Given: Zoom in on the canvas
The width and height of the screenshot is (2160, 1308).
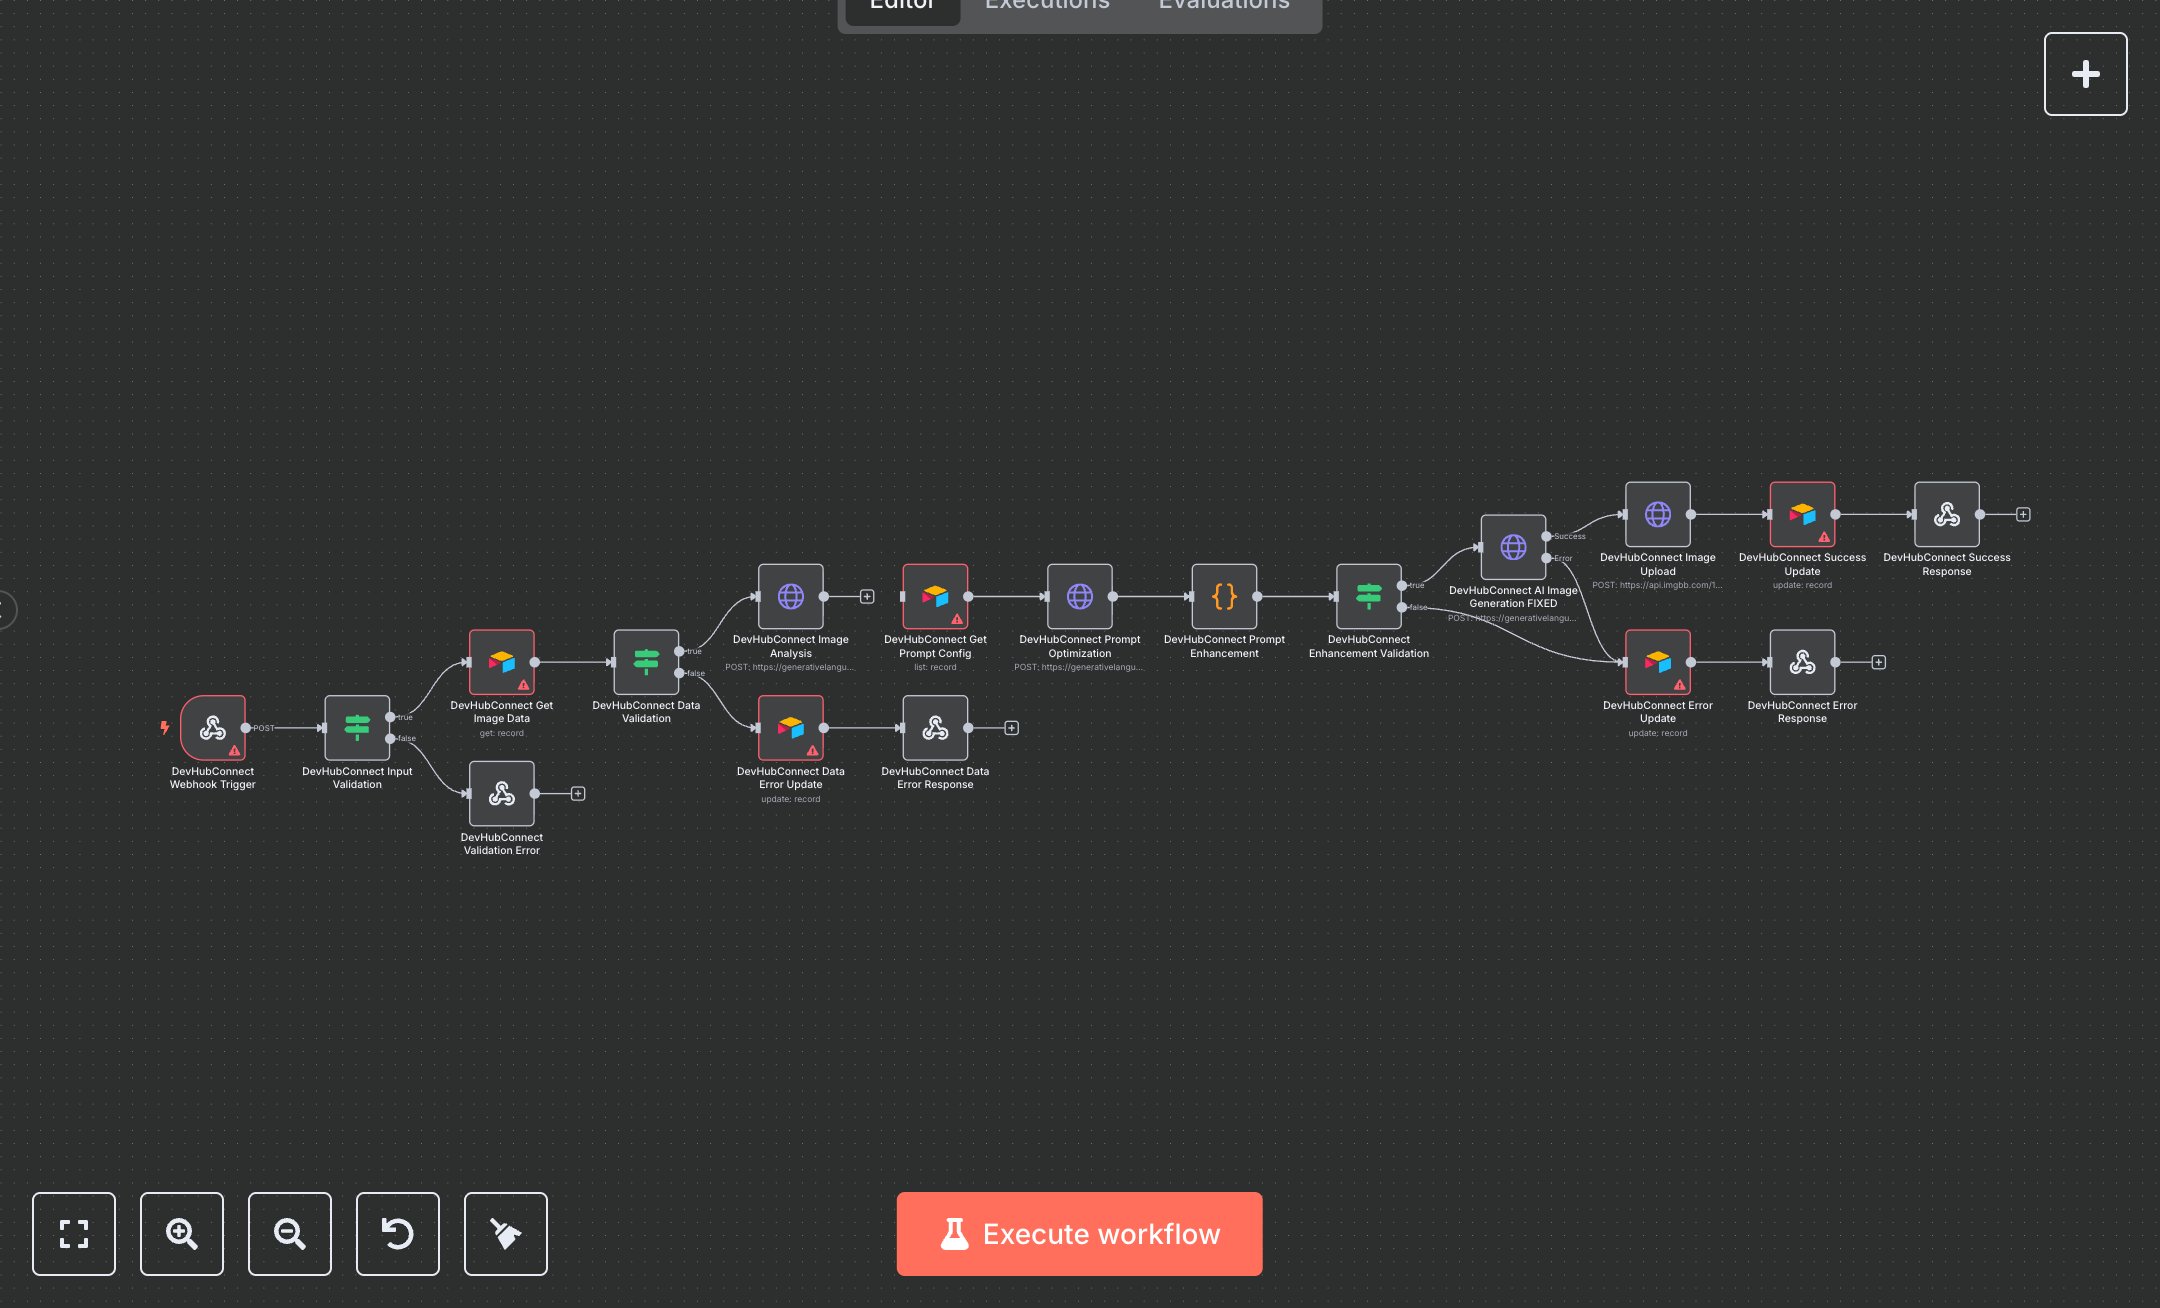Looking at the screenshot, I should pyautogui.click(x=181, y=1234).
